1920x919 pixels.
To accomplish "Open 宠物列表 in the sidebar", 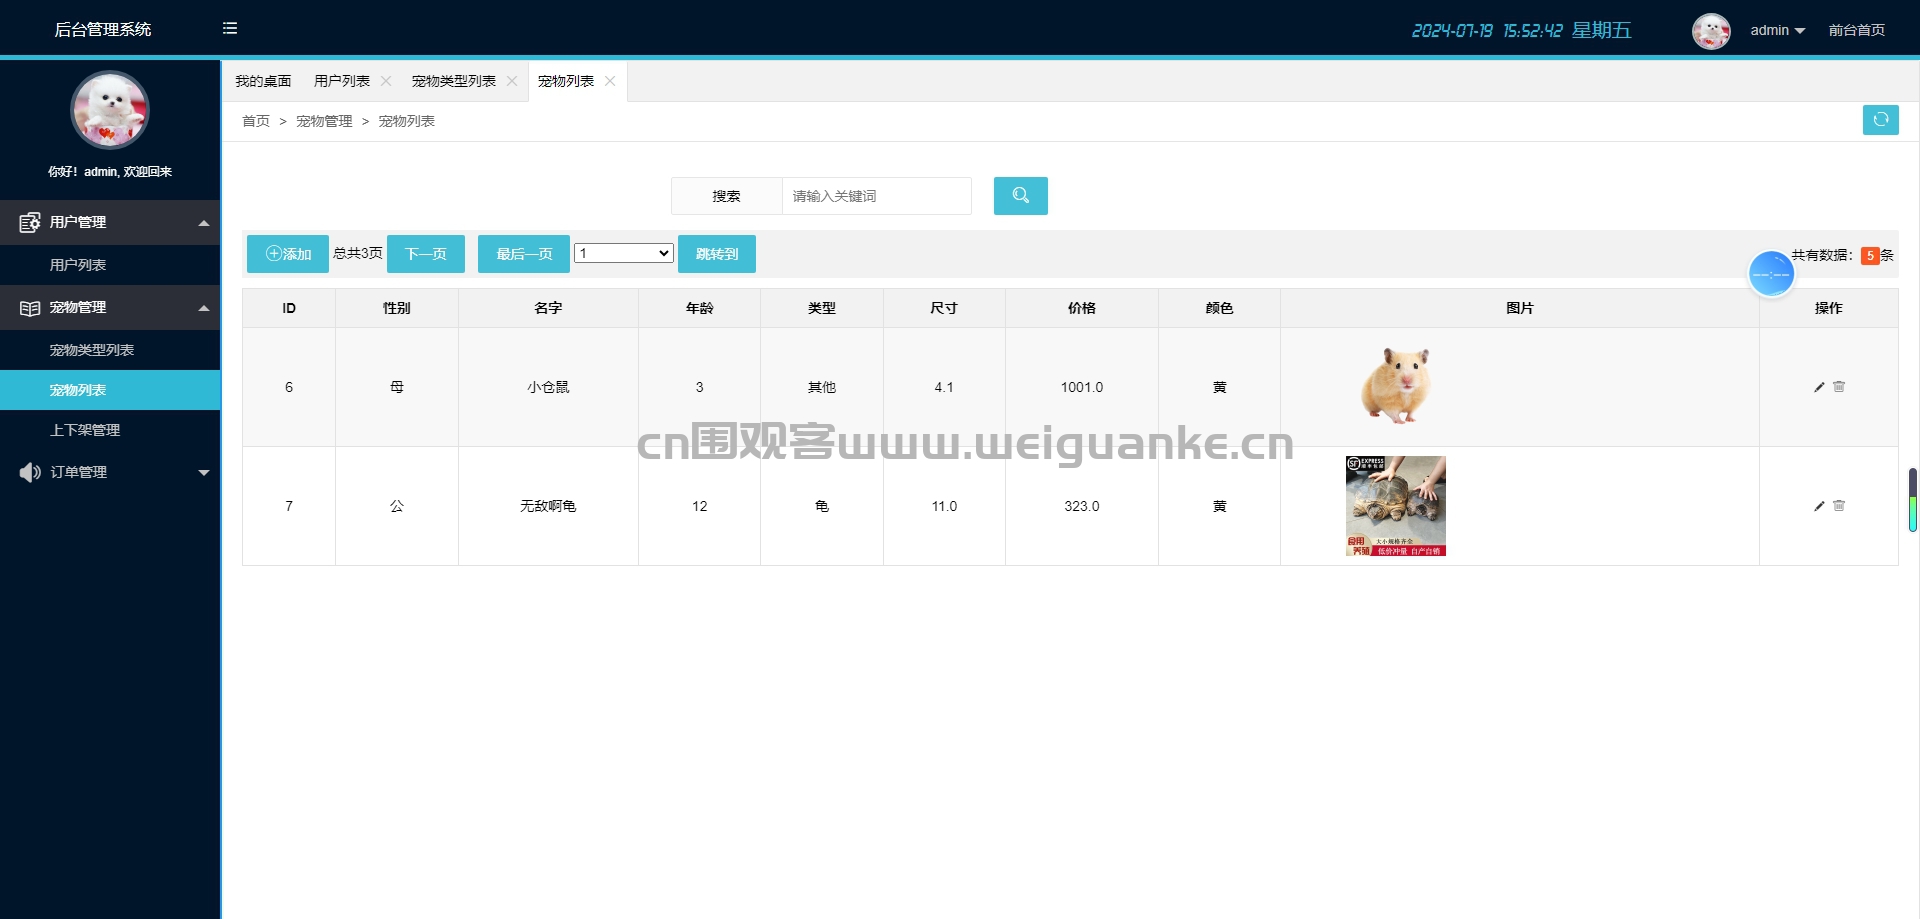I will pos(110,390).
